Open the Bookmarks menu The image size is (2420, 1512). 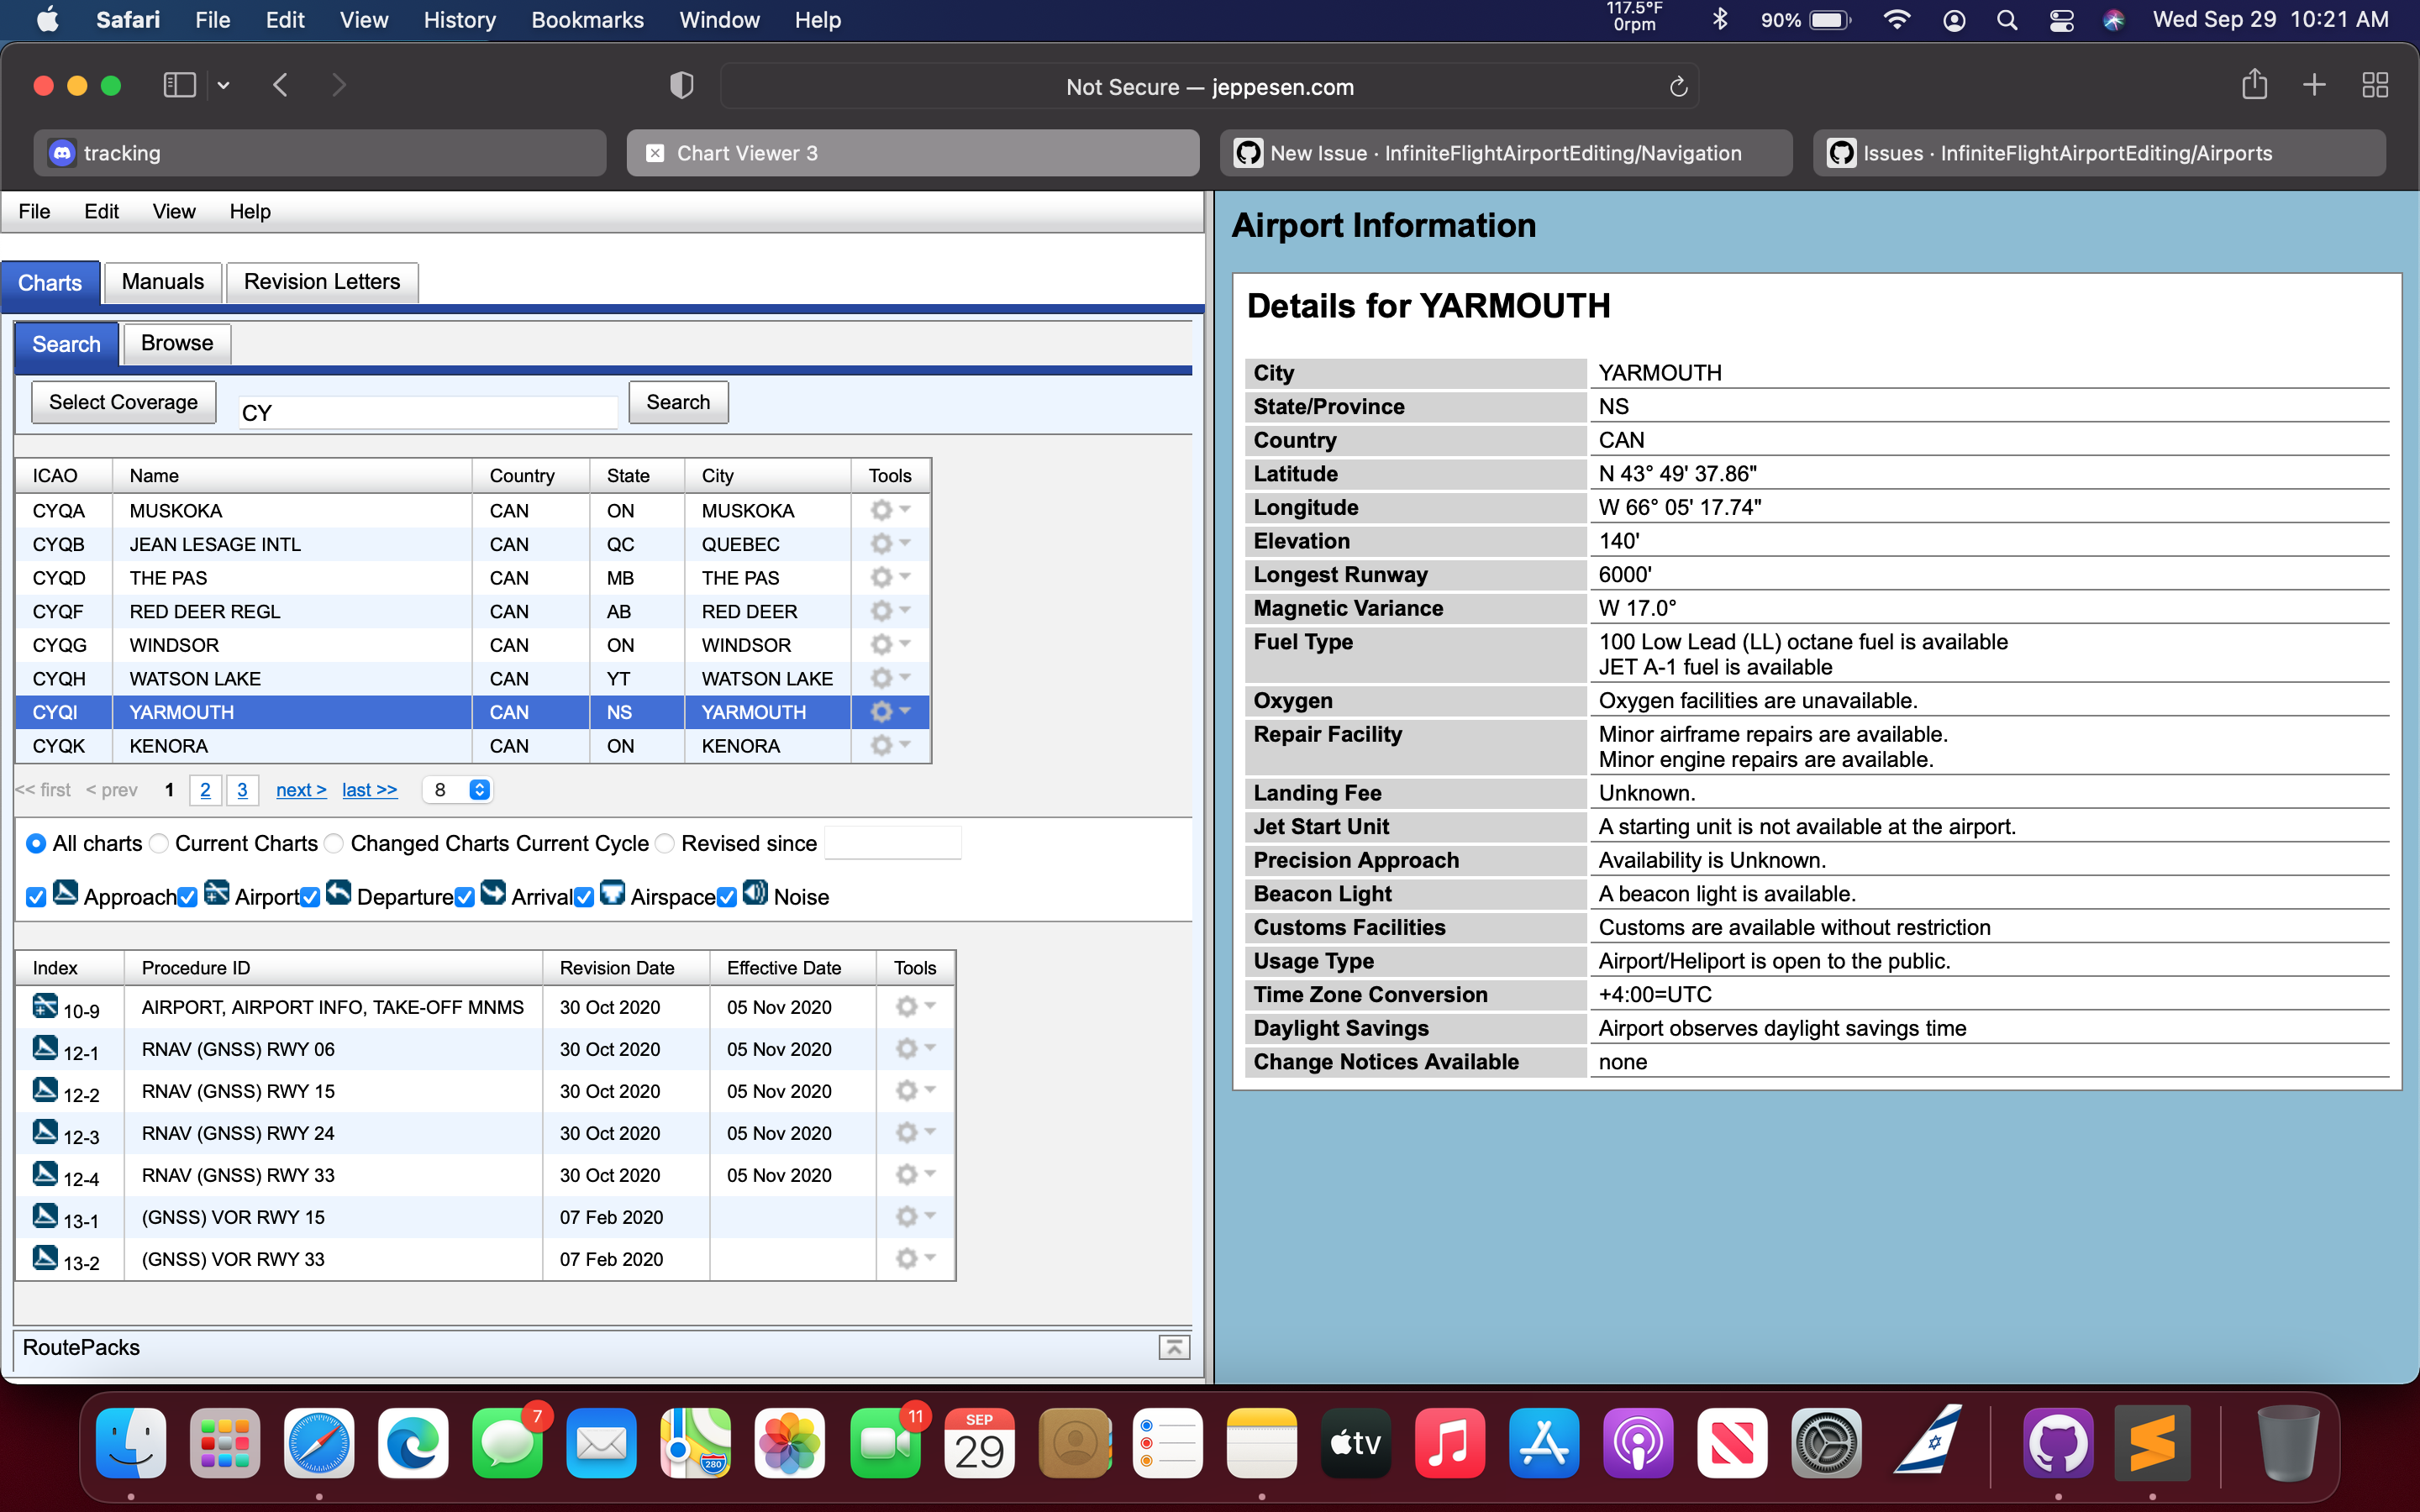[x=588, y=20]
